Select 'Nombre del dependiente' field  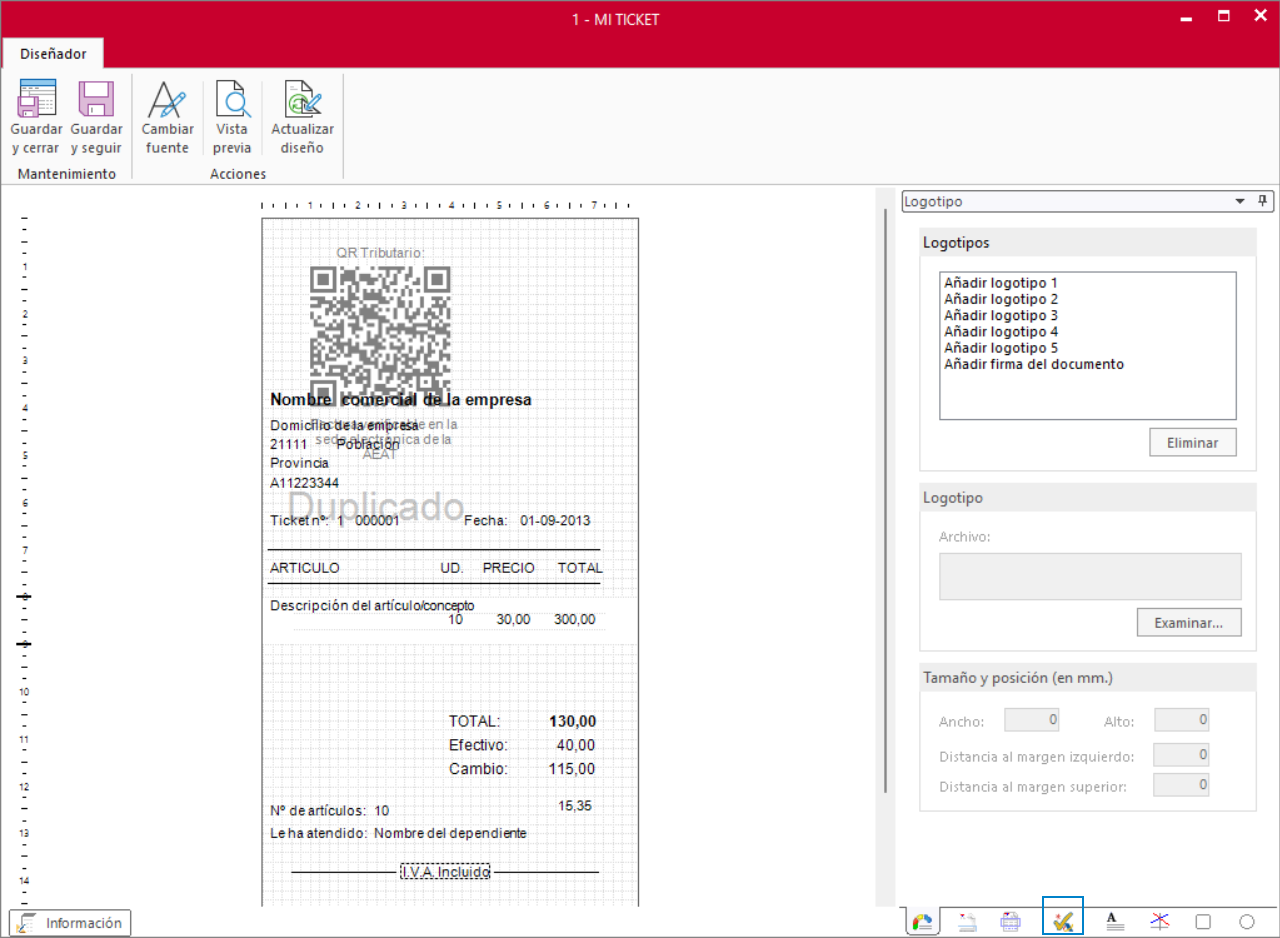tap(450, 833)
